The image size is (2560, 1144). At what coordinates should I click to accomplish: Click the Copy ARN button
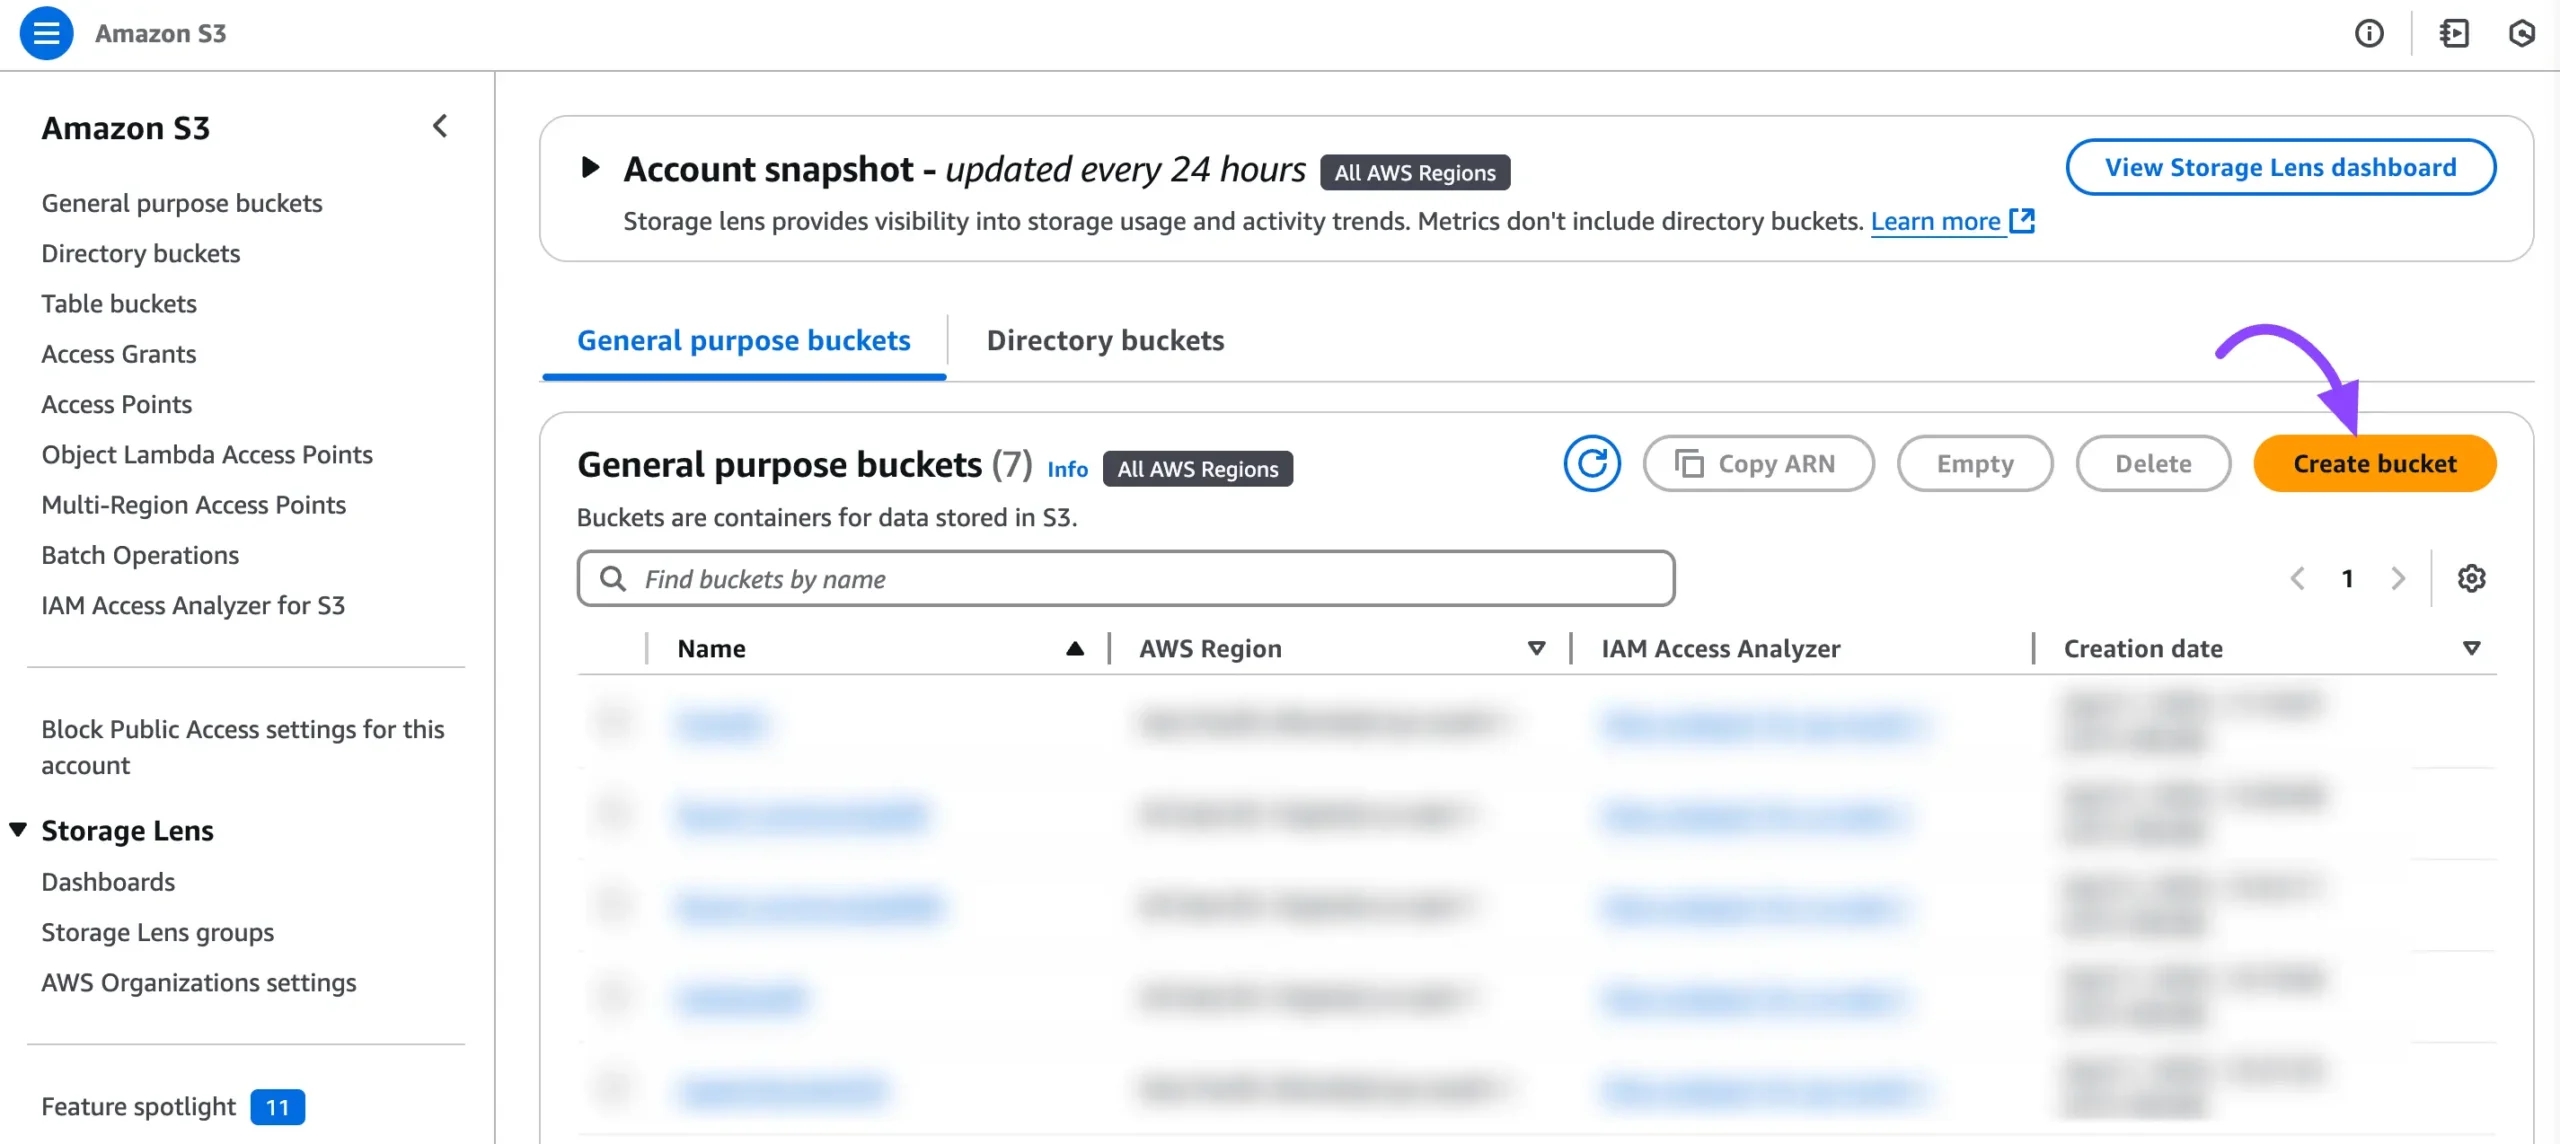[x=1758, y=463]
